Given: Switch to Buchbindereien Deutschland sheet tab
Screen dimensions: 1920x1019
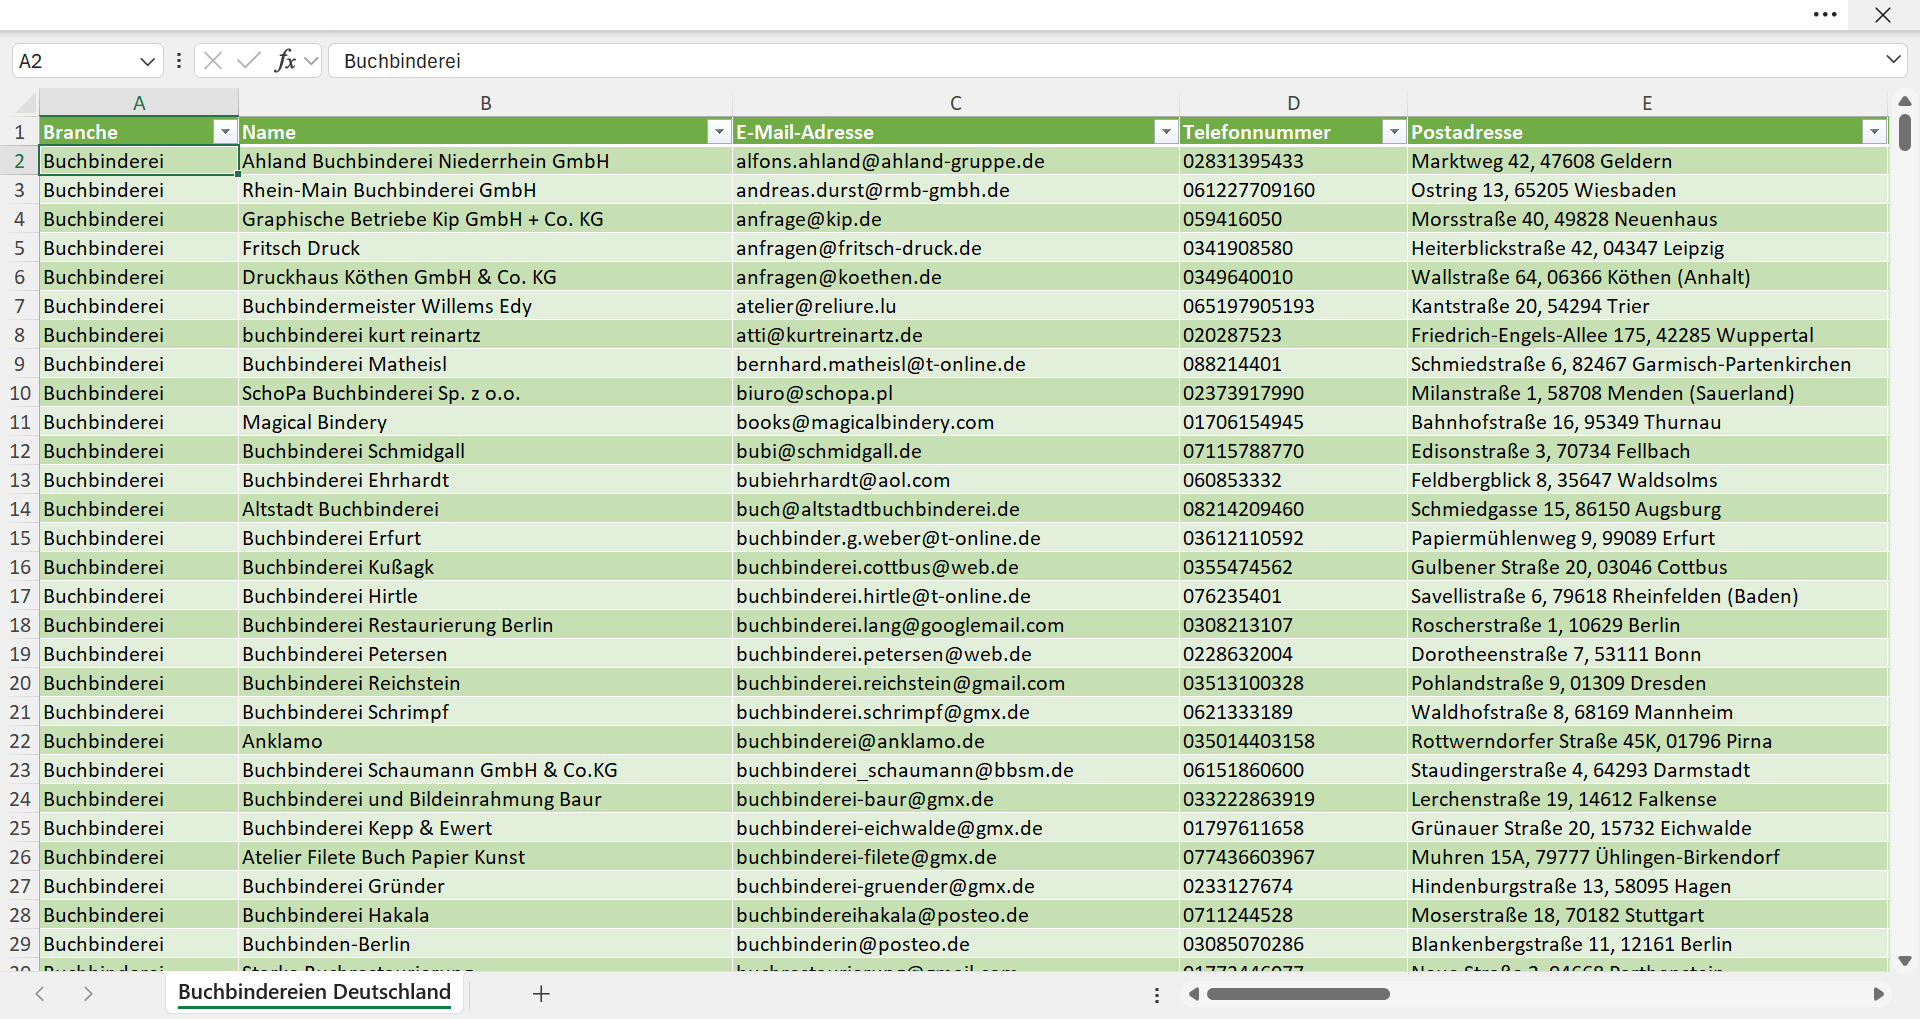Looking at the screenshot, I should pyautogui.click(x=315, y=992).
